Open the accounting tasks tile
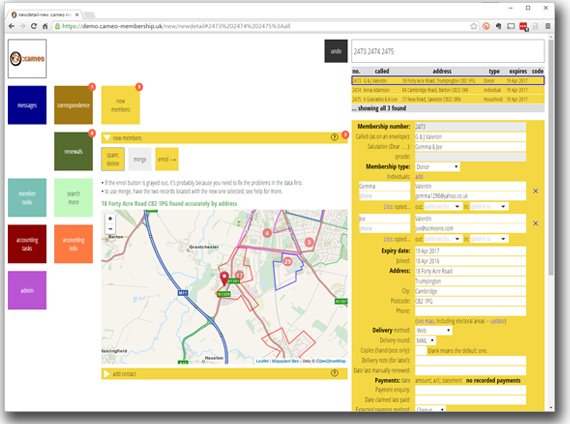 tap(27, 244)
